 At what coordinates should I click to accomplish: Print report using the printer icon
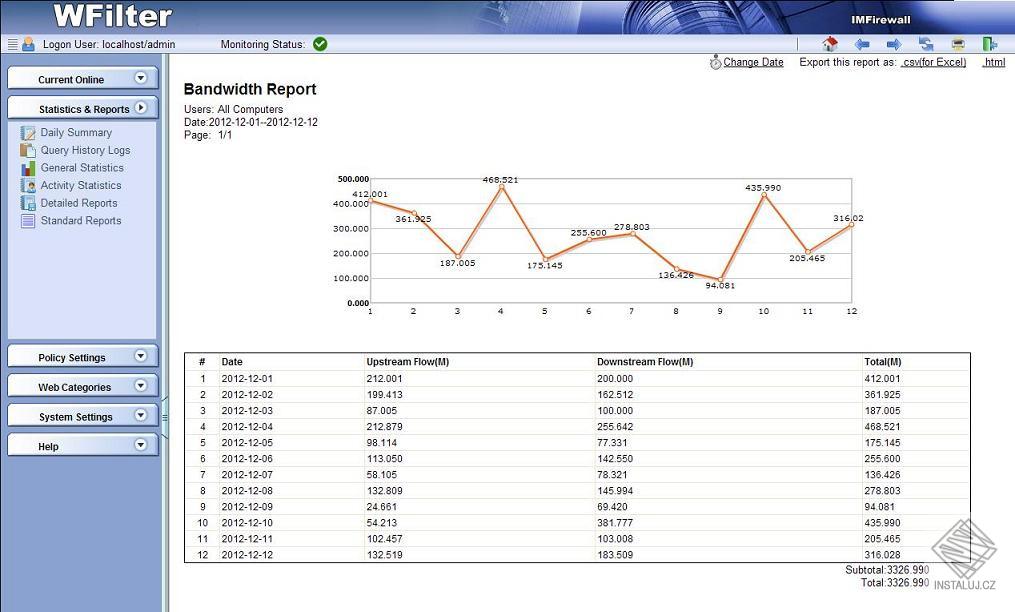[959, 44]
